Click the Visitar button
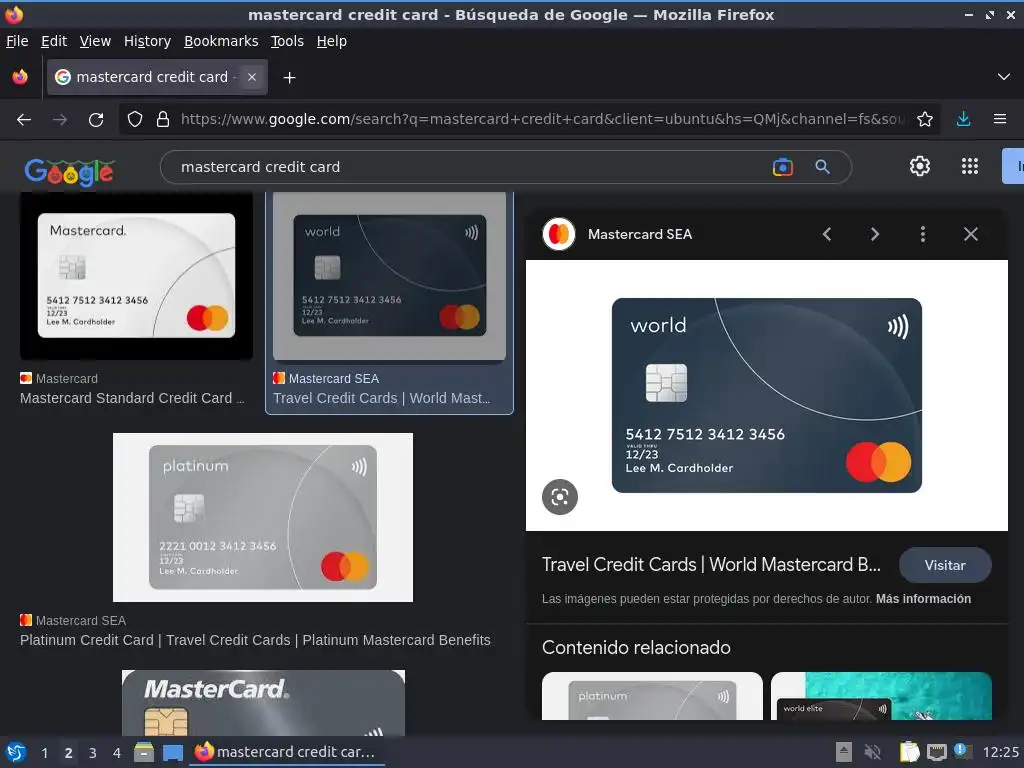The image size is (1024, 768). (945, 566)
